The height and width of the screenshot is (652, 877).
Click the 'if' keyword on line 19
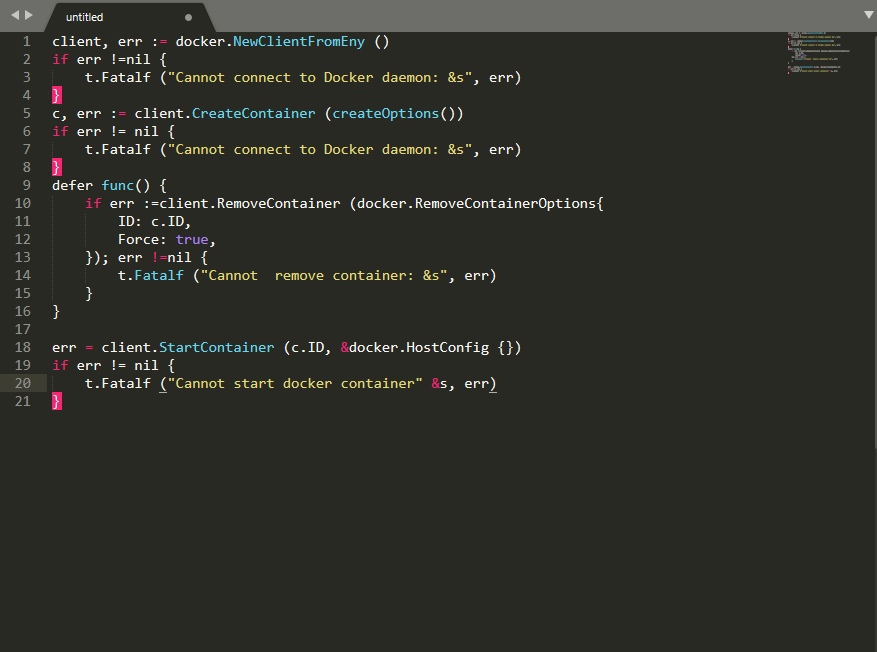click(x=60, y=365)
